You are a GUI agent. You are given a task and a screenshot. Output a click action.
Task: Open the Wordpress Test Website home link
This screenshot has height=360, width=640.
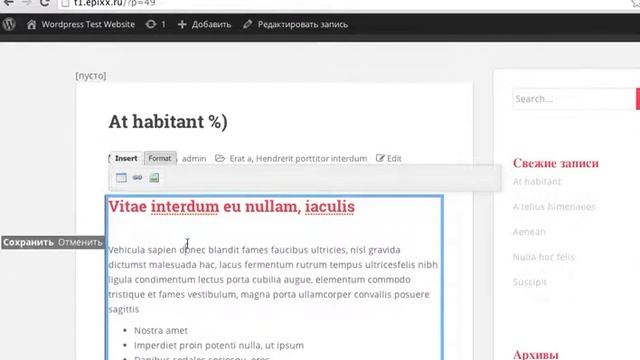coord(81,24)
